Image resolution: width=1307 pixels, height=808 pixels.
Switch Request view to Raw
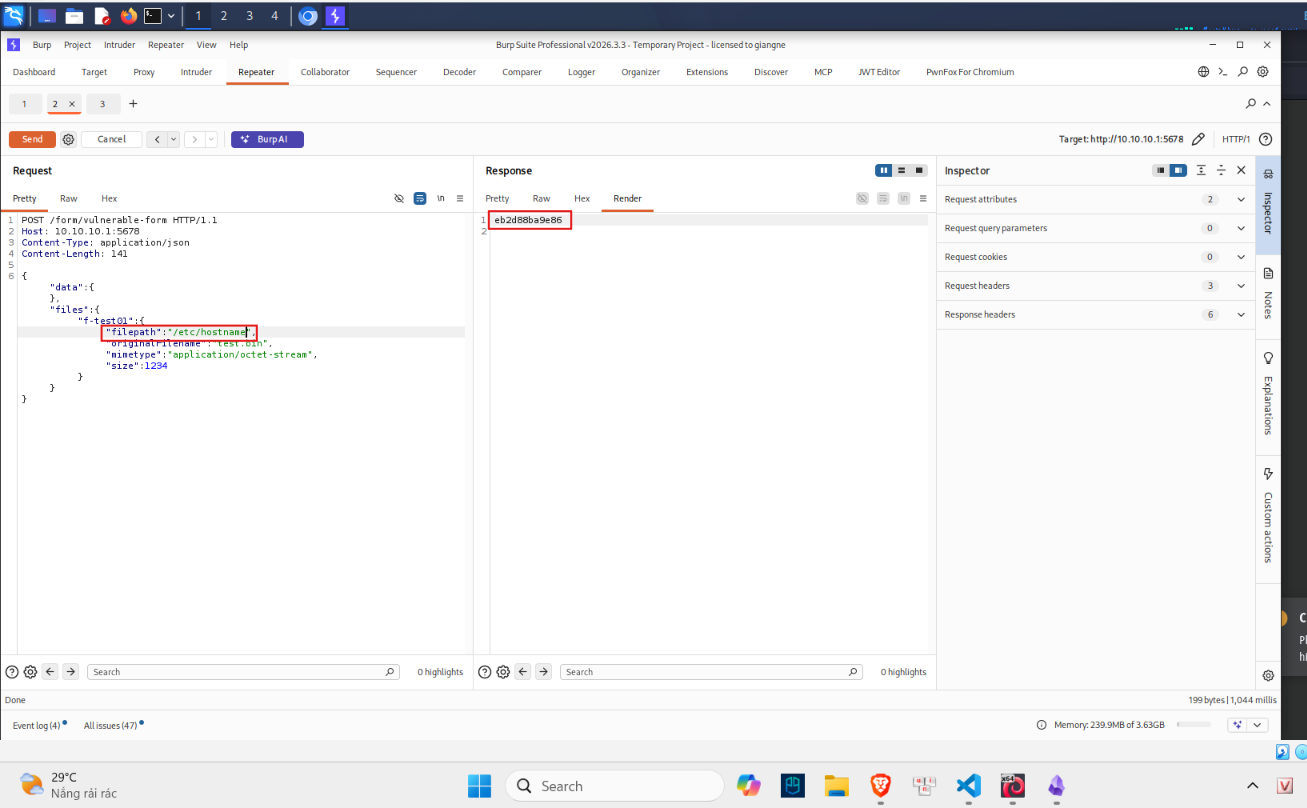69,198
